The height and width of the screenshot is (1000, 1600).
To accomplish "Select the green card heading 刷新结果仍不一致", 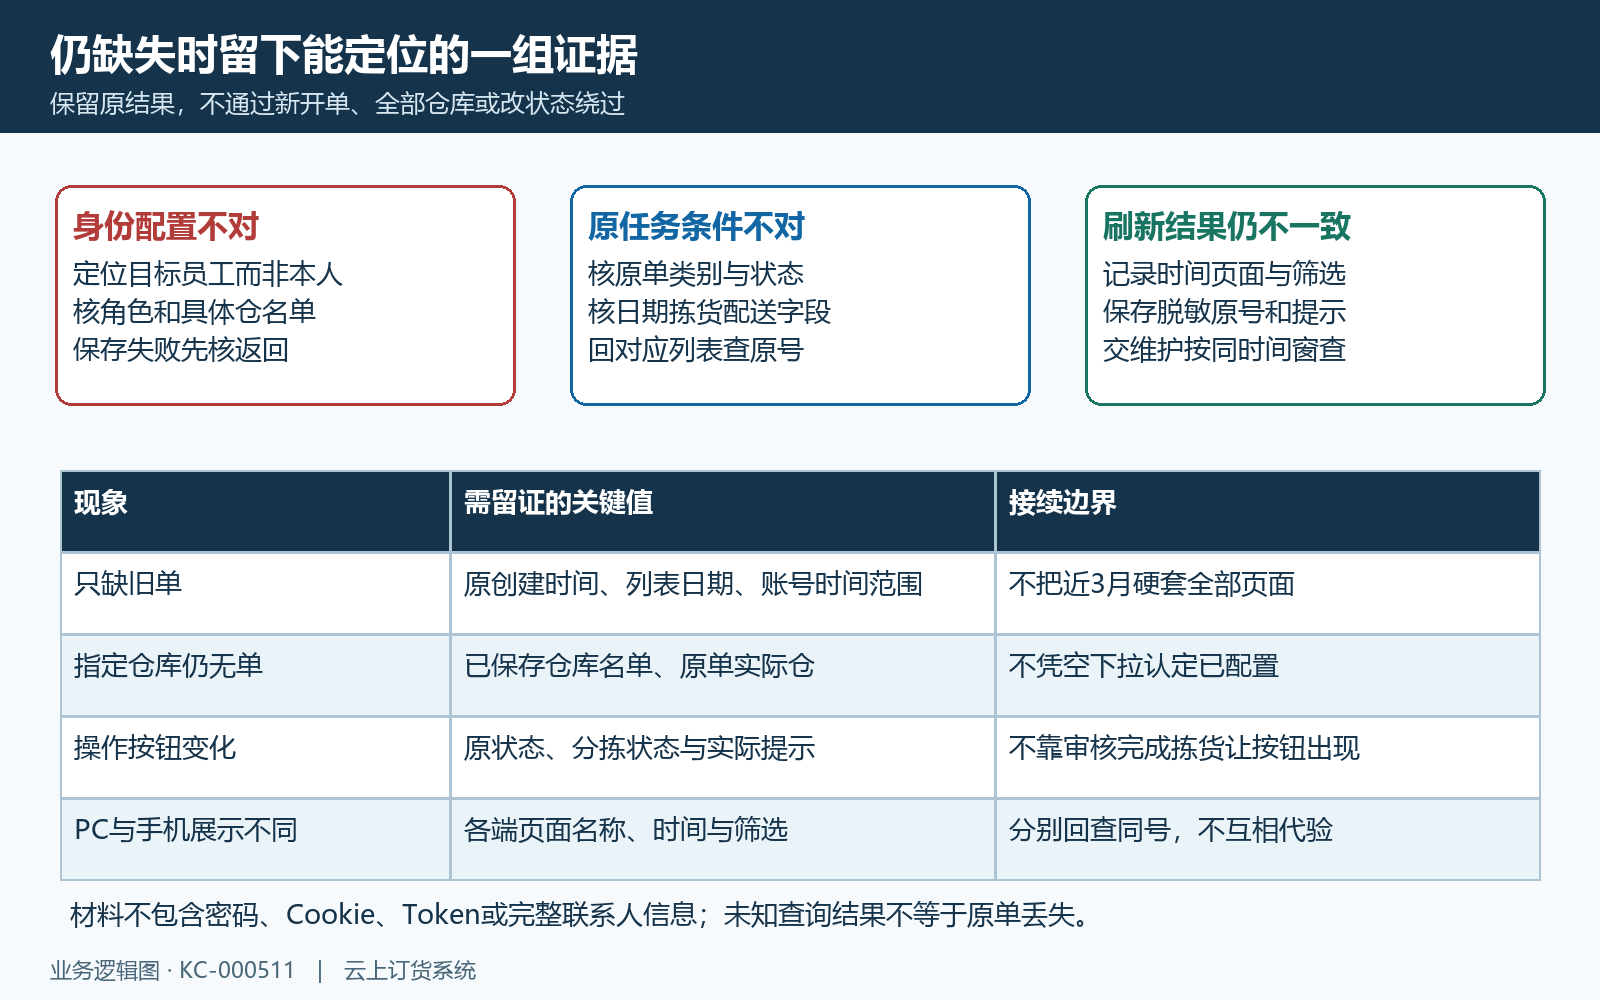I will pyautogui.click(x=1227, y=227).
